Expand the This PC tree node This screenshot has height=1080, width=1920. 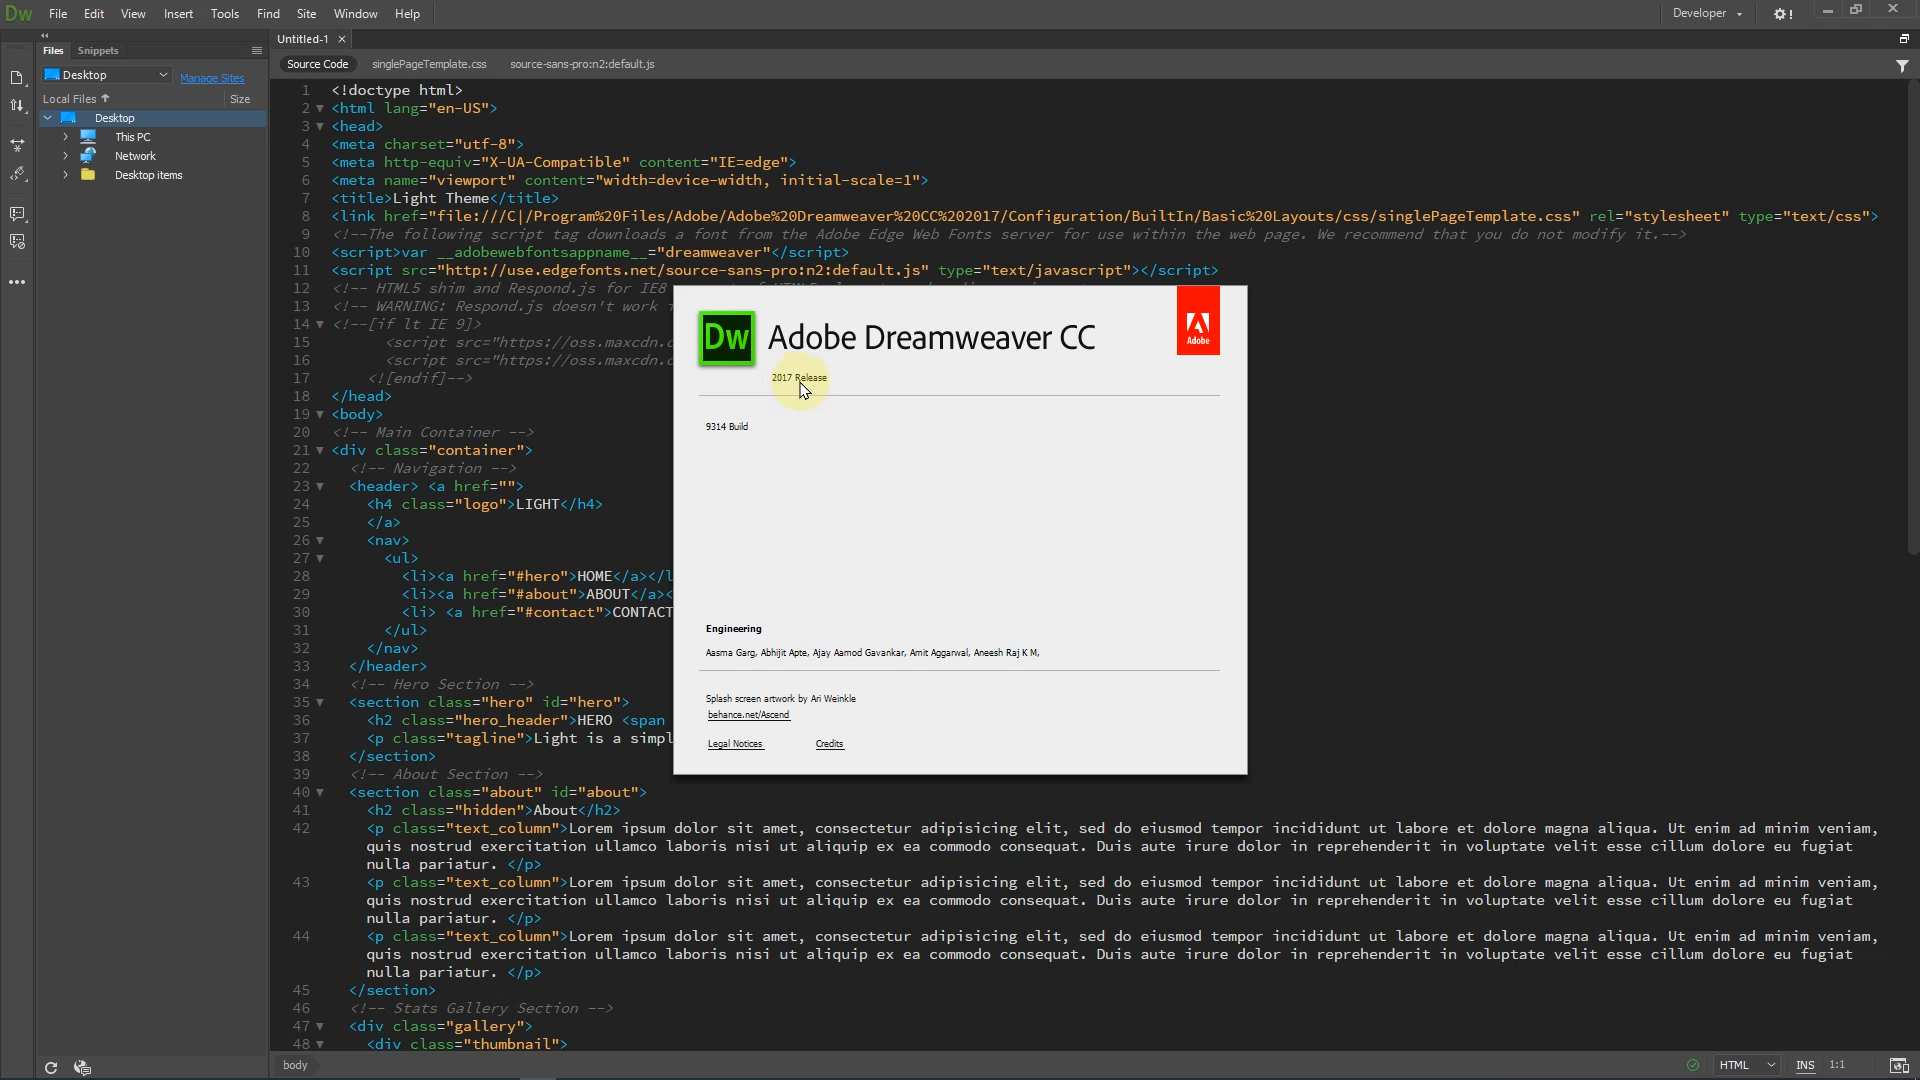coord(66,137)
